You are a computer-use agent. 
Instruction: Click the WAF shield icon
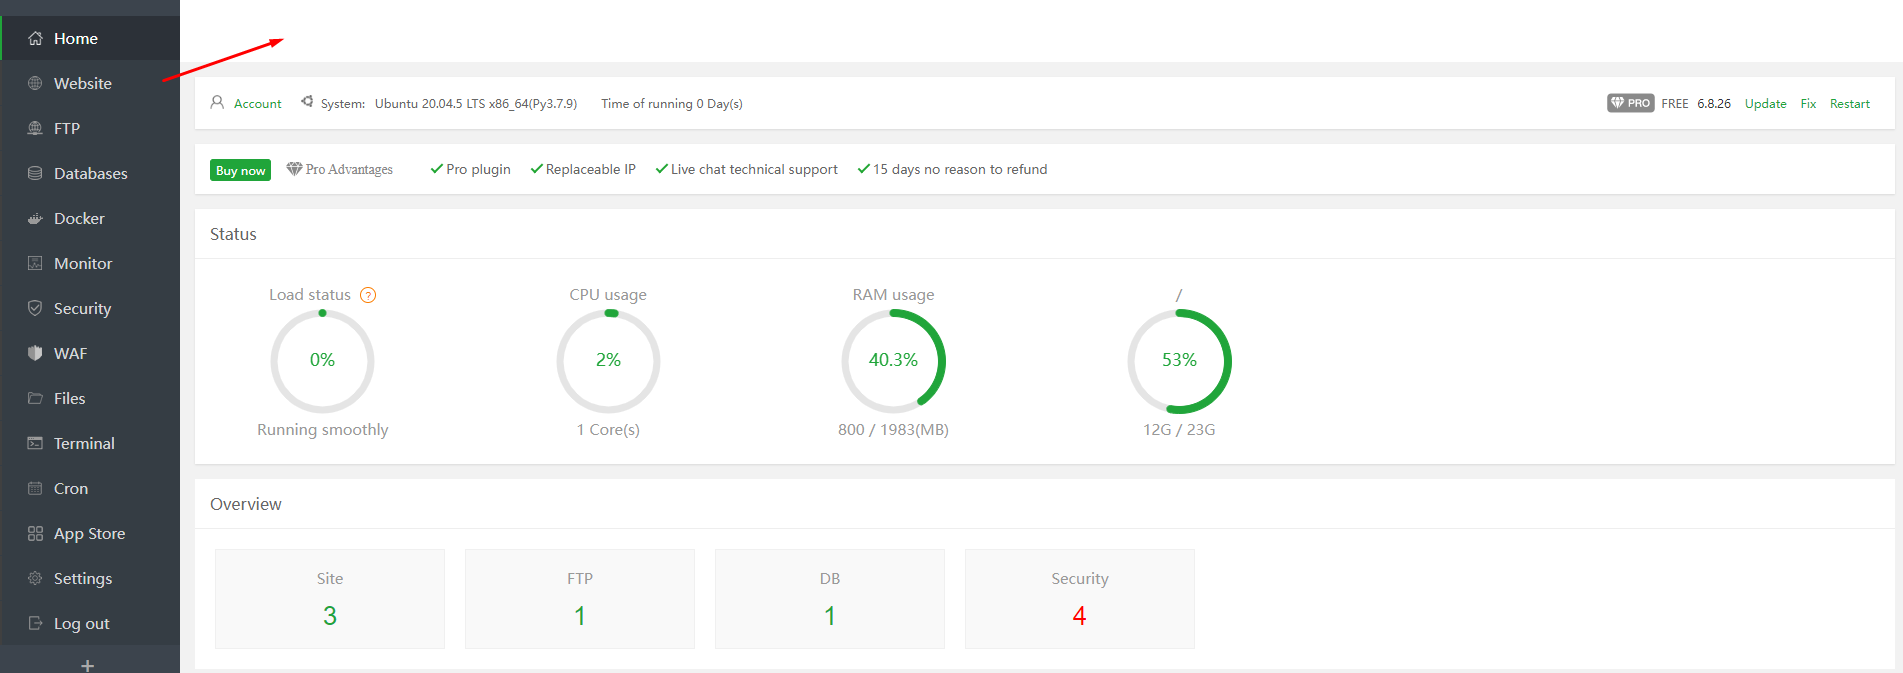(x=35, y=353)
